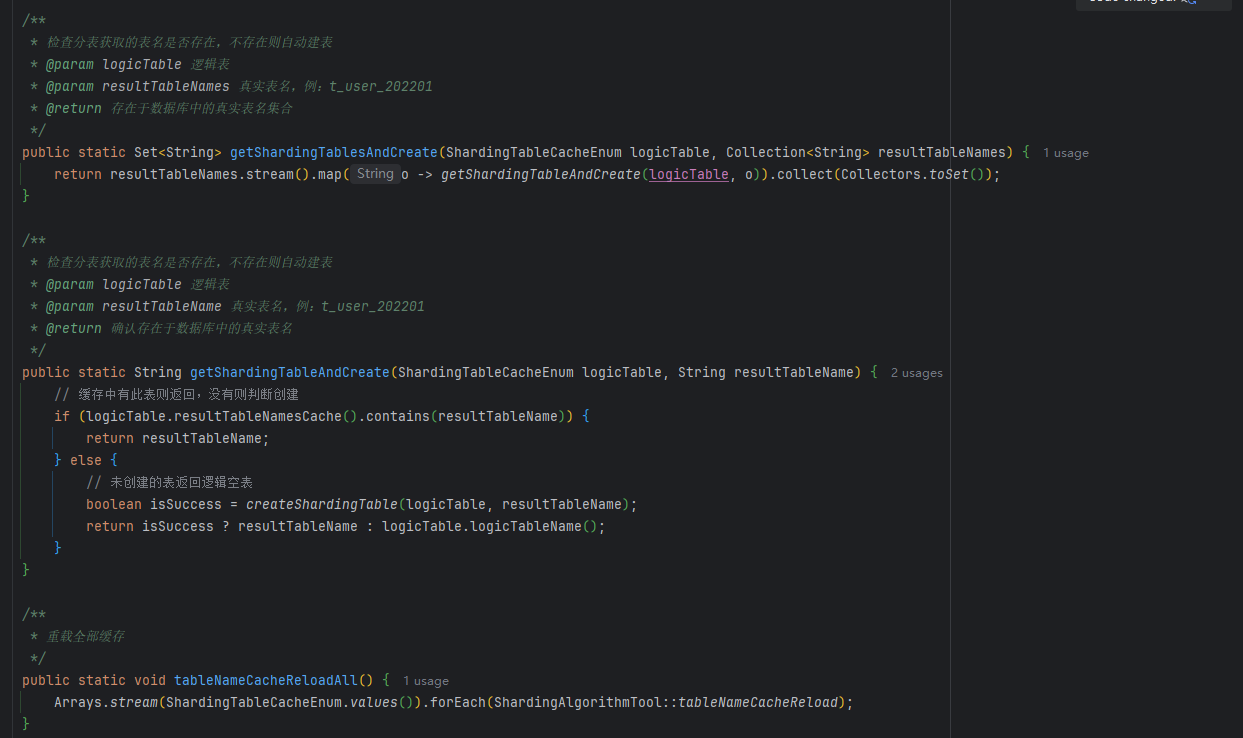This screenshot has height=738, width=1243.
Task: Click the 'void' keyword
Action: coord(150,680)
